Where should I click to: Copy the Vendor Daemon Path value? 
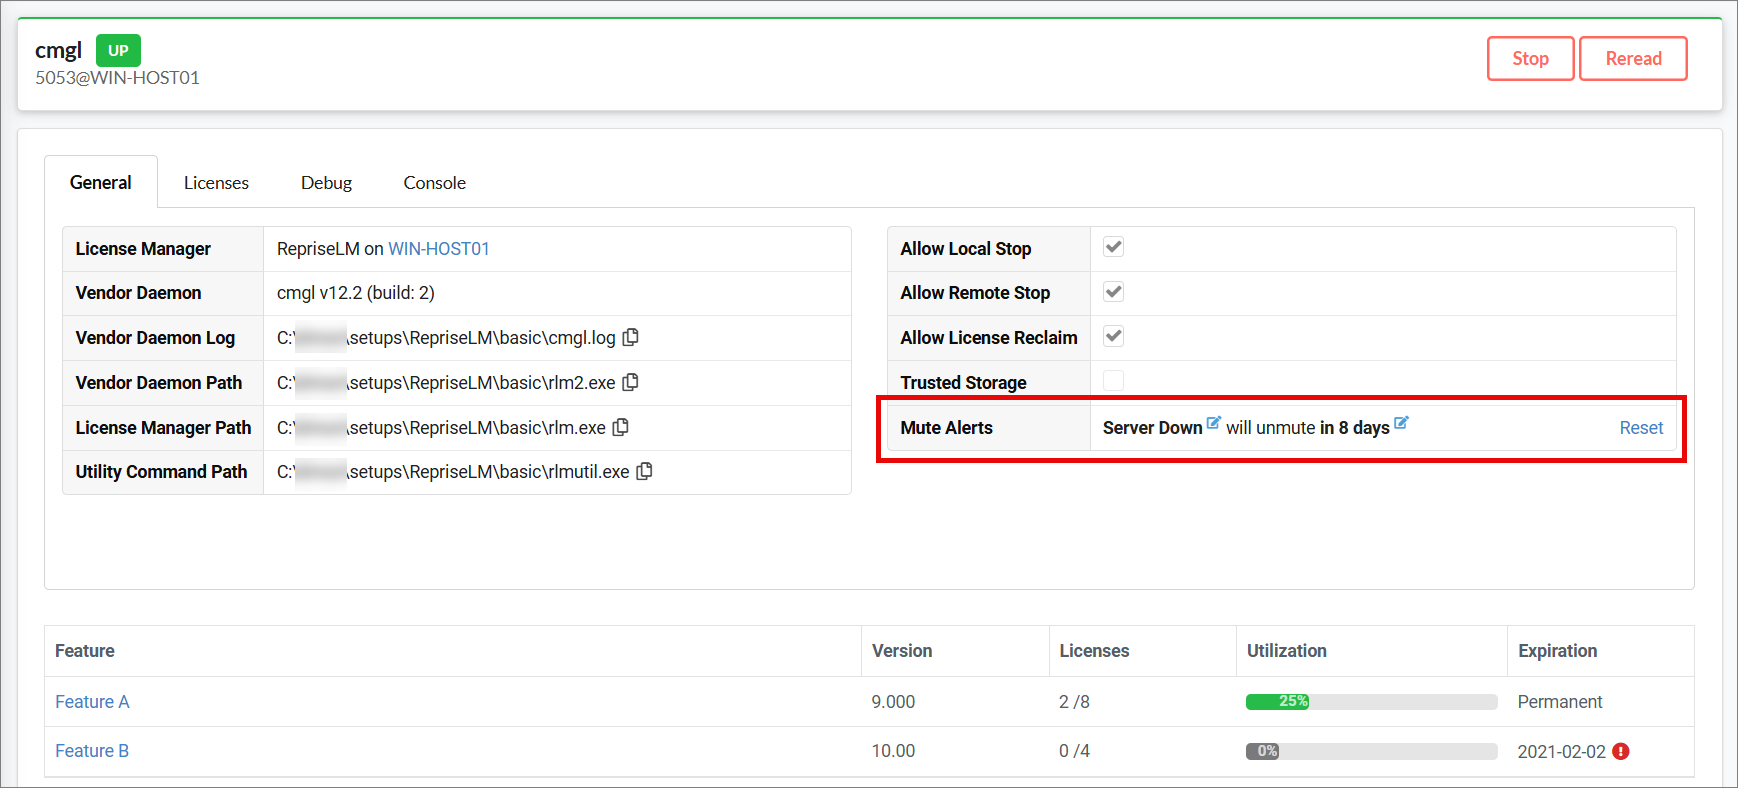tap(631, 382)
